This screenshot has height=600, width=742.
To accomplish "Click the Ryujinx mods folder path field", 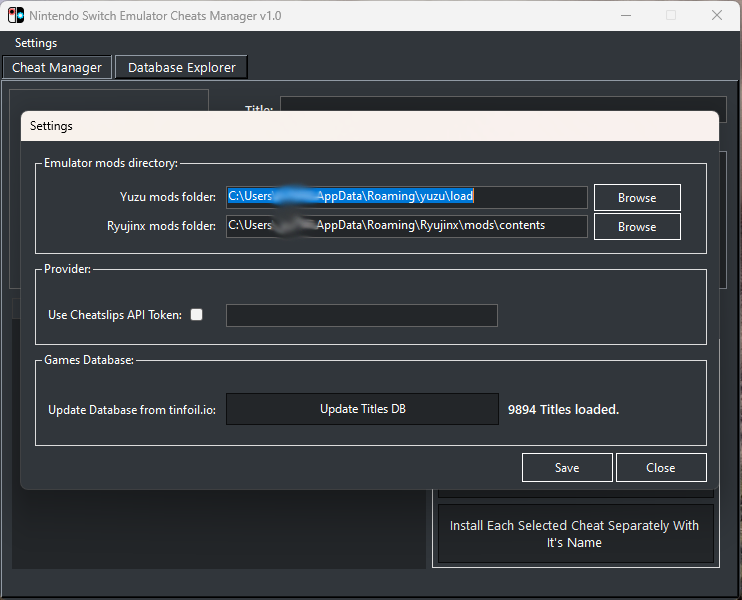I will [x=406, y=226].
